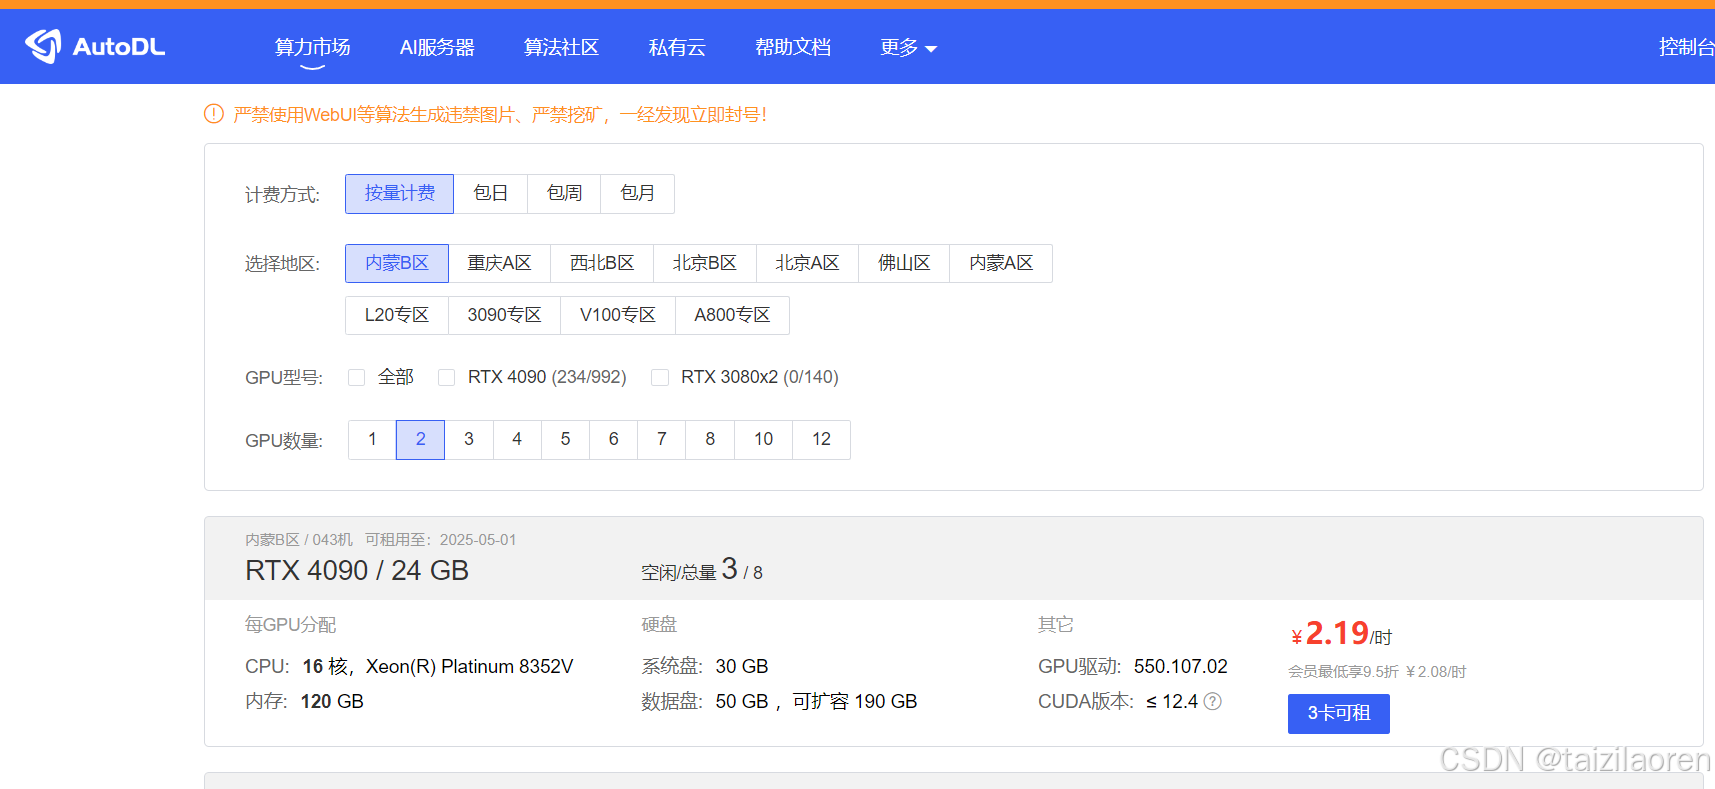Click the RTX 4090 / 24 GB title
The width and height of the screenshot is (1715, 789).
[357, 570]
